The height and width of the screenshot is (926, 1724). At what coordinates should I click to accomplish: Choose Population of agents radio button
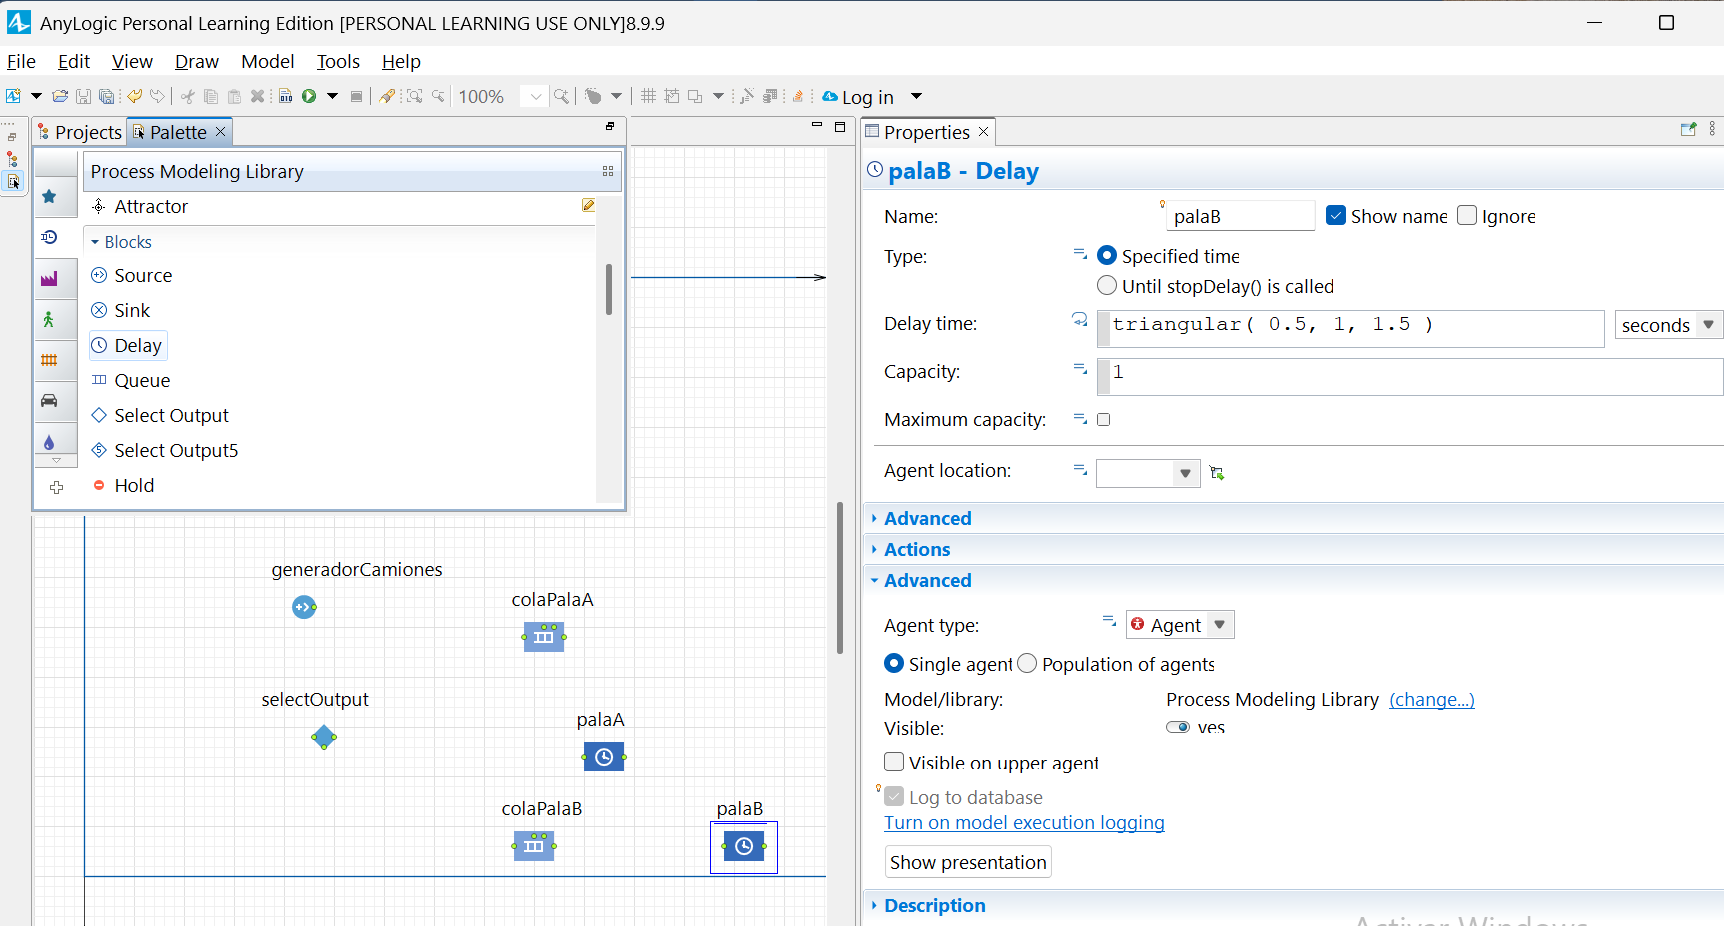[1027, 664]
